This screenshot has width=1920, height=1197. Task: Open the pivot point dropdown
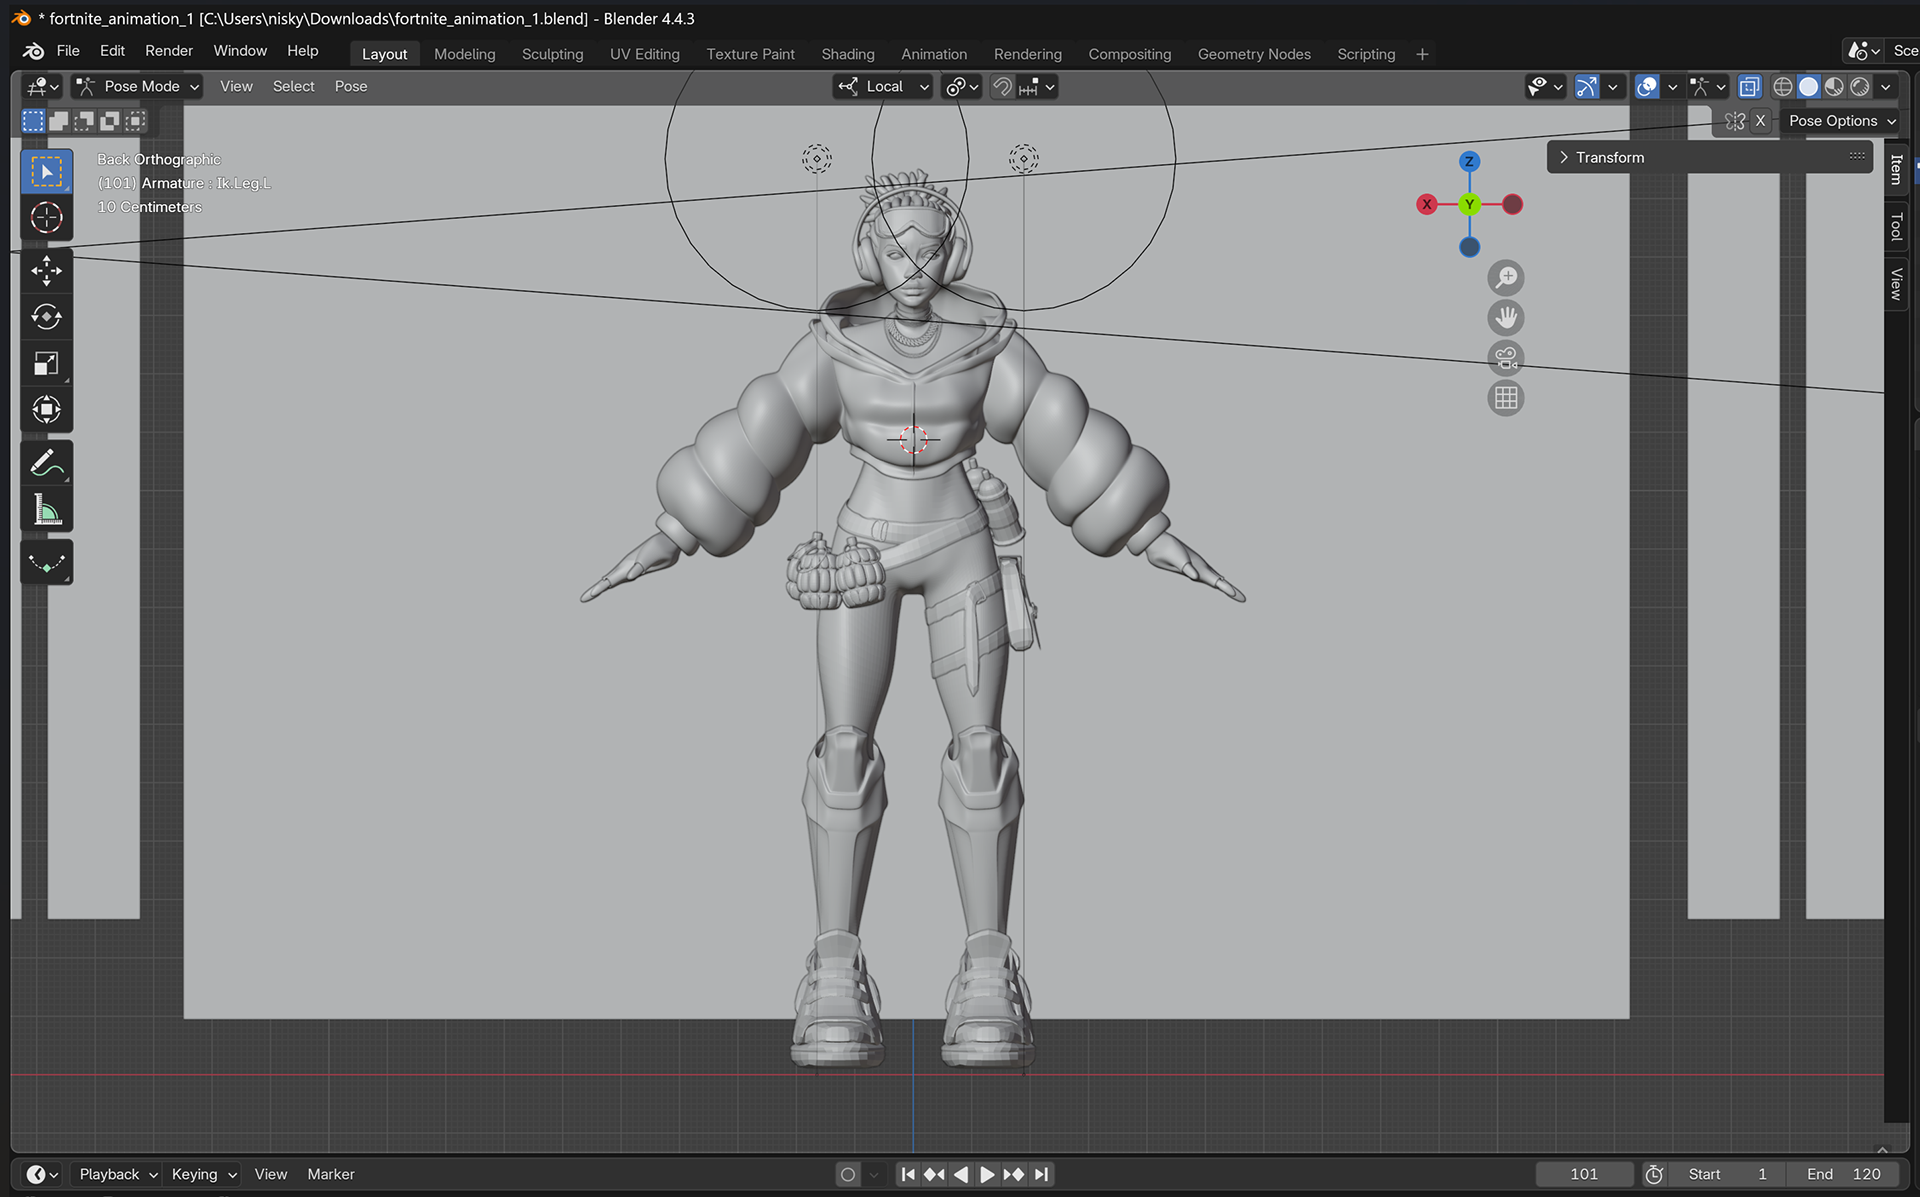point(961,87)
